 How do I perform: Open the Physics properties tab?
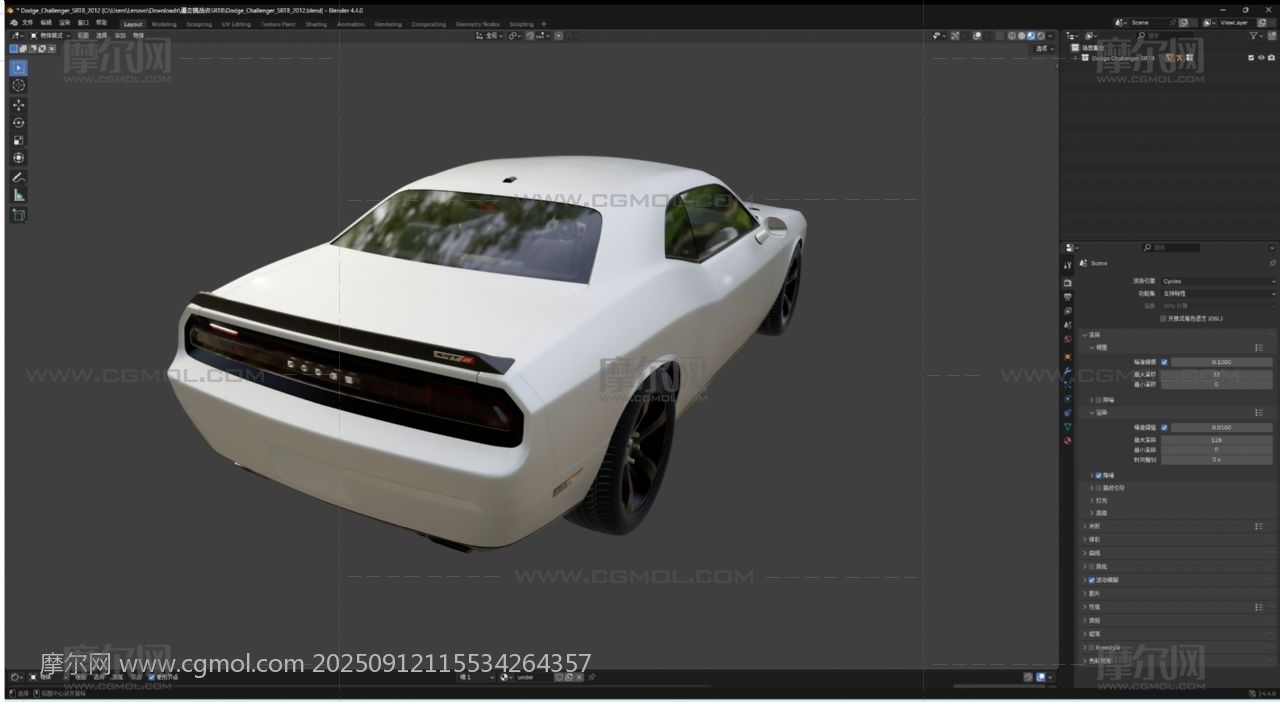coord(1068,398)
